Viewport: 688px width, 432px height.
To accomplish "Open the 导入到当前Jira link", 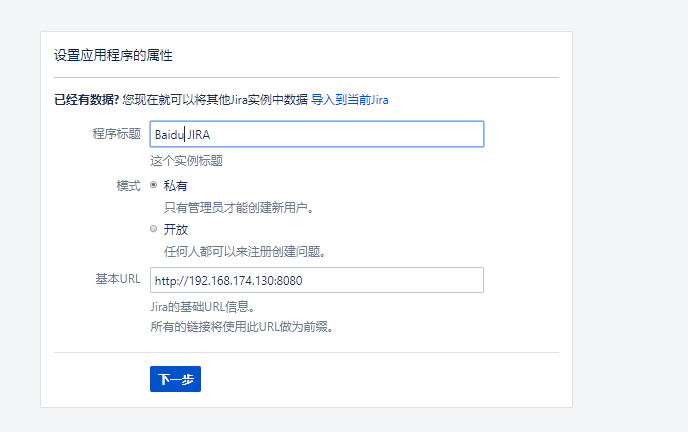I will click(350, 100).
